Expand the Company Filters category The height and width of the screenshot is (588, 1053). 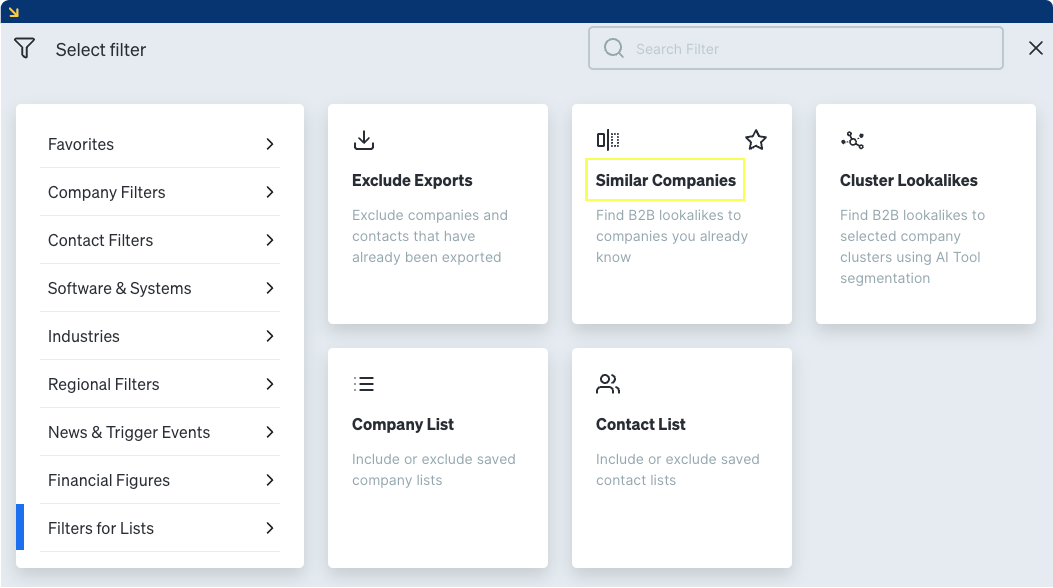pyautogui.click(x=160, y=192)
